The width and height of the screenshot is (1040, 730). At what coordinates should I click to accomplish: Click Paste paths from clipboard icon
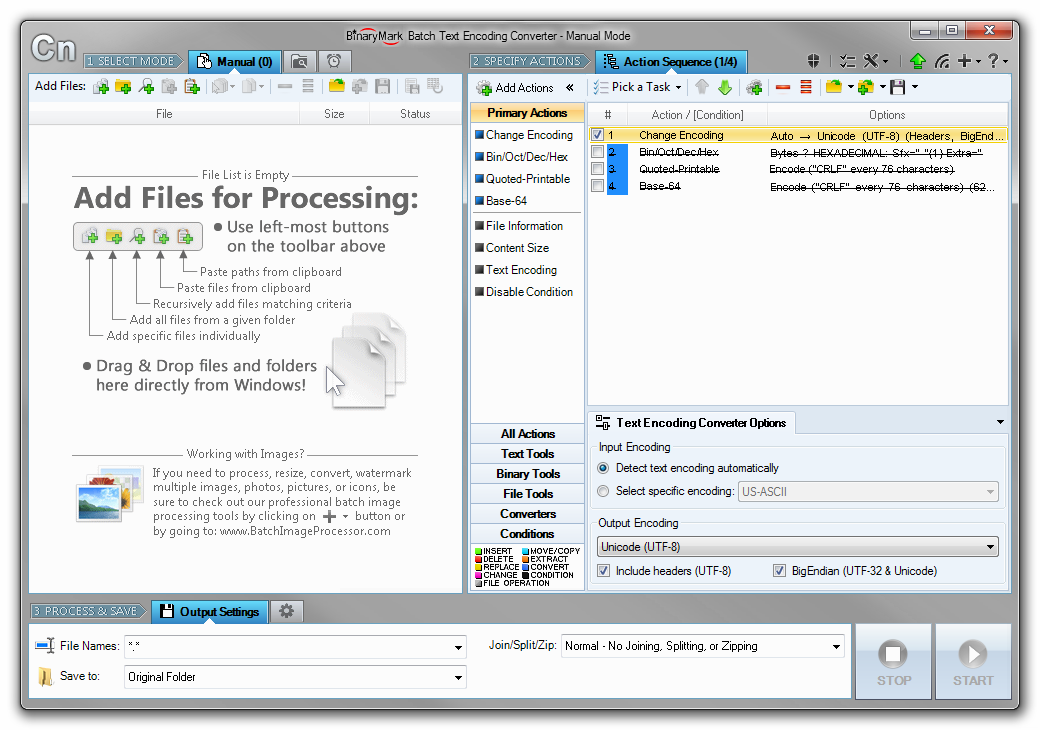tap(191, 87)
